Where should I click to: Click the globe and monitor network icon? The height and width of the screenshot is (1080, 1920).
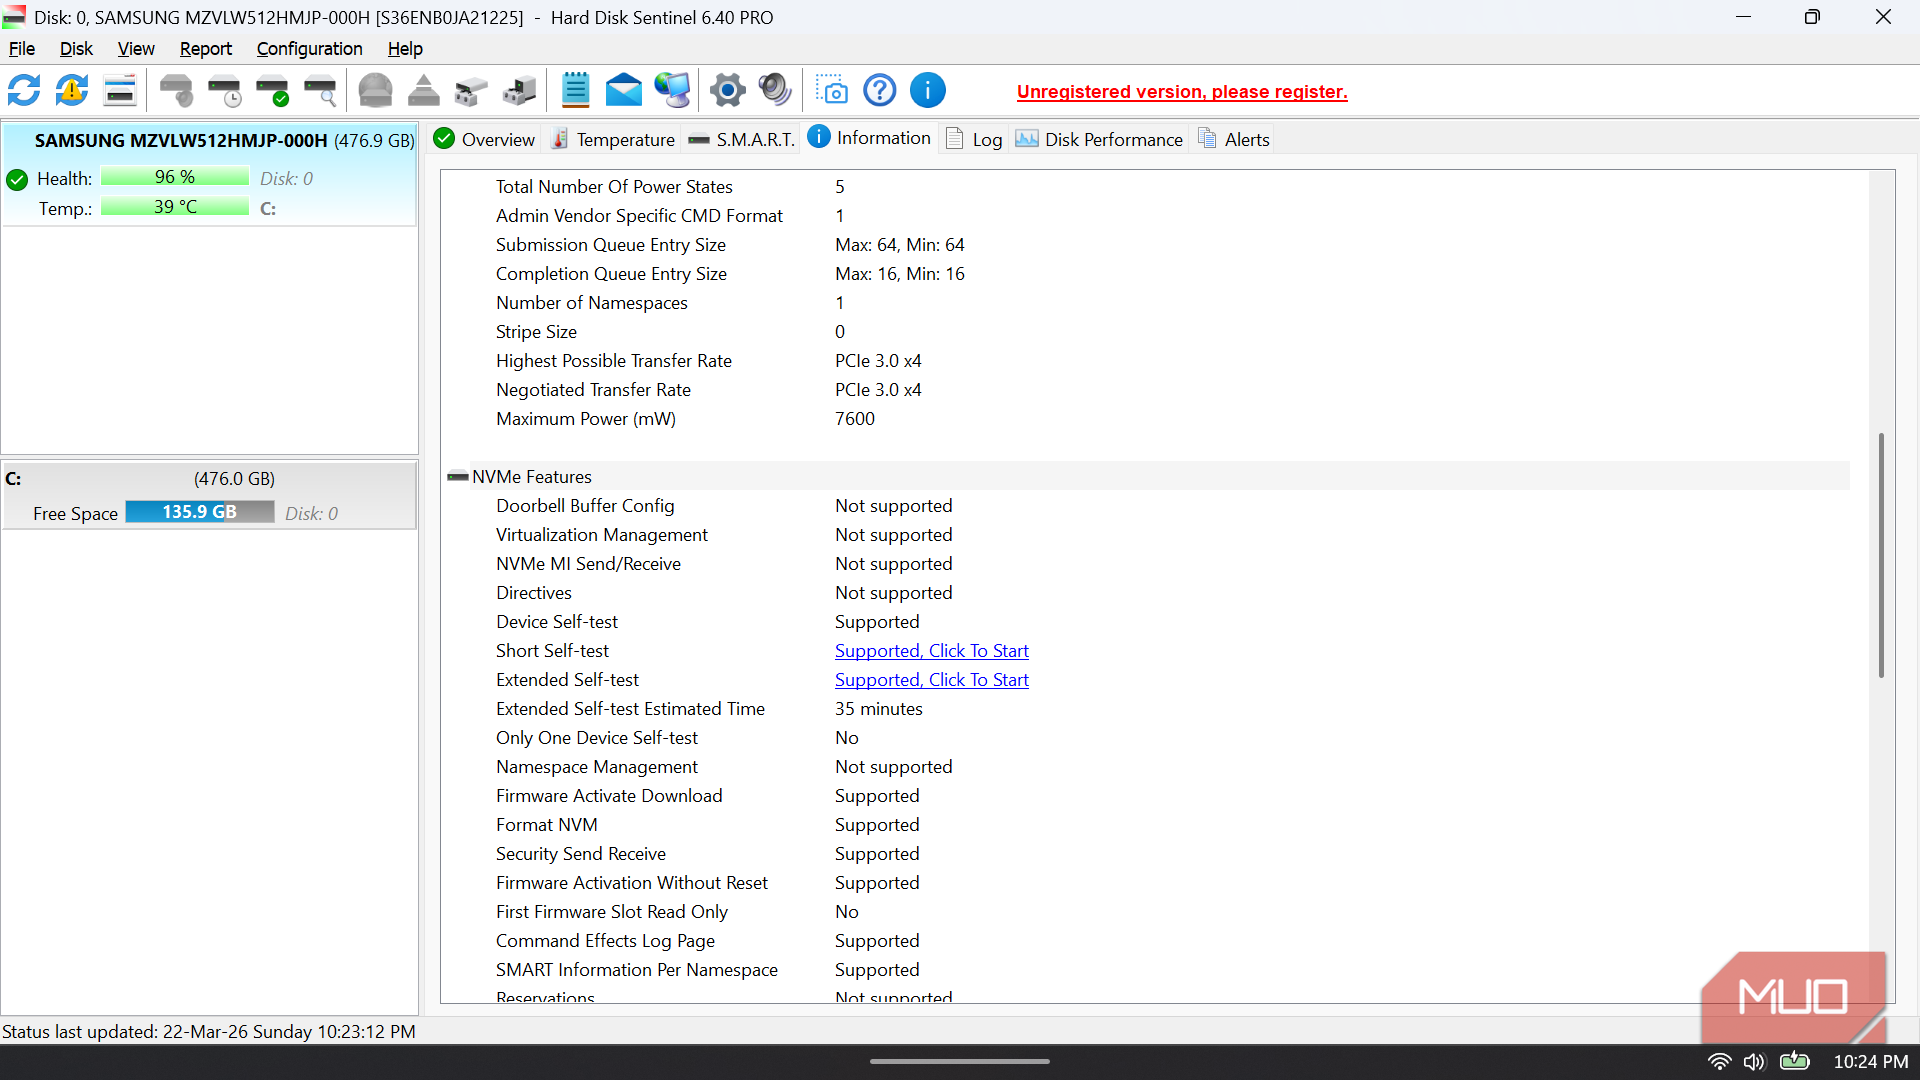coord(673,91)
